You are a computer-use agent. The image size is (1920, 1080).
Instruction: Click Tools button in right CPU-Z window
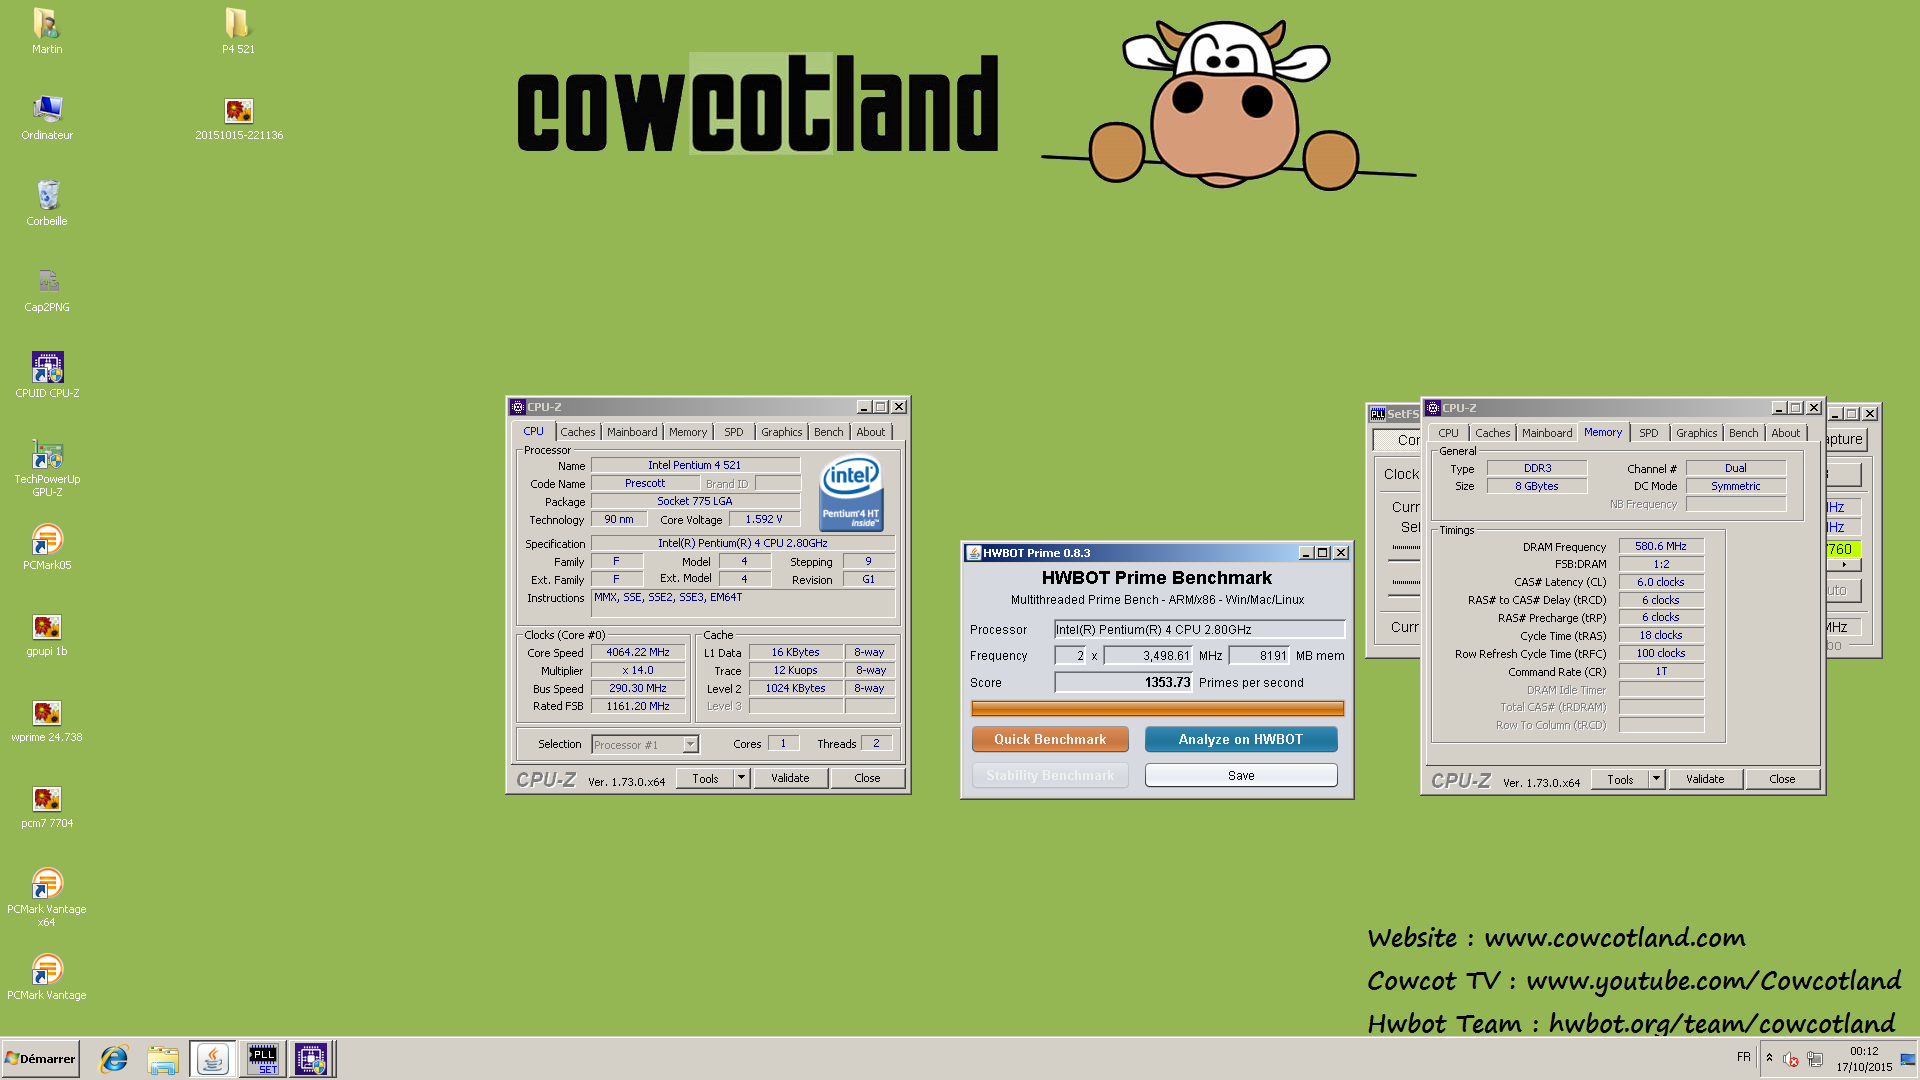click(x=1620, y=779)
